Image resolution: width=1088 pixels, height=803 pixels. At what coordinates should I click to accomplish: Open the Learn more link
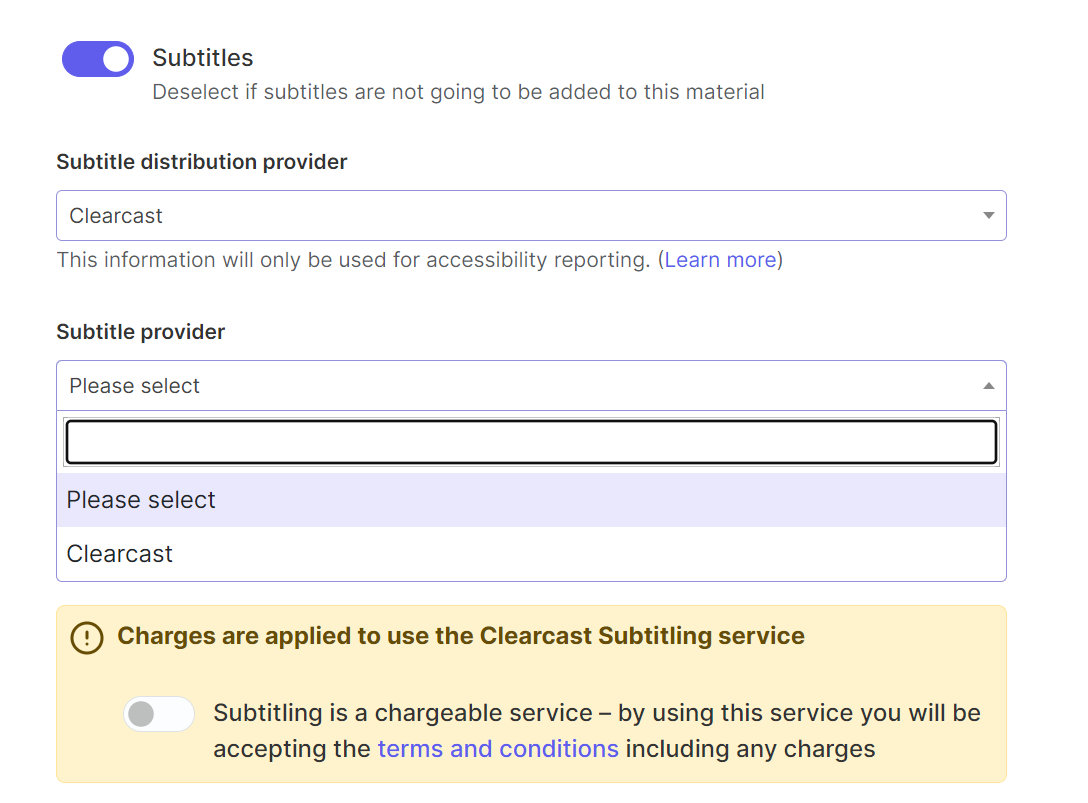click(720, 260)
